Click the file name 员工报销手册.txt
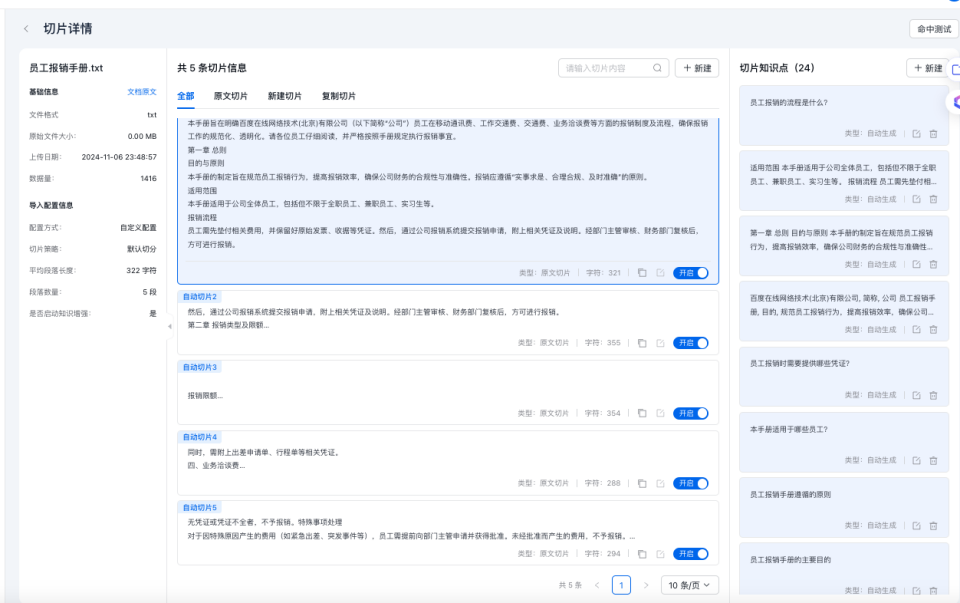960x603 pixels. (x=66, y=68)
